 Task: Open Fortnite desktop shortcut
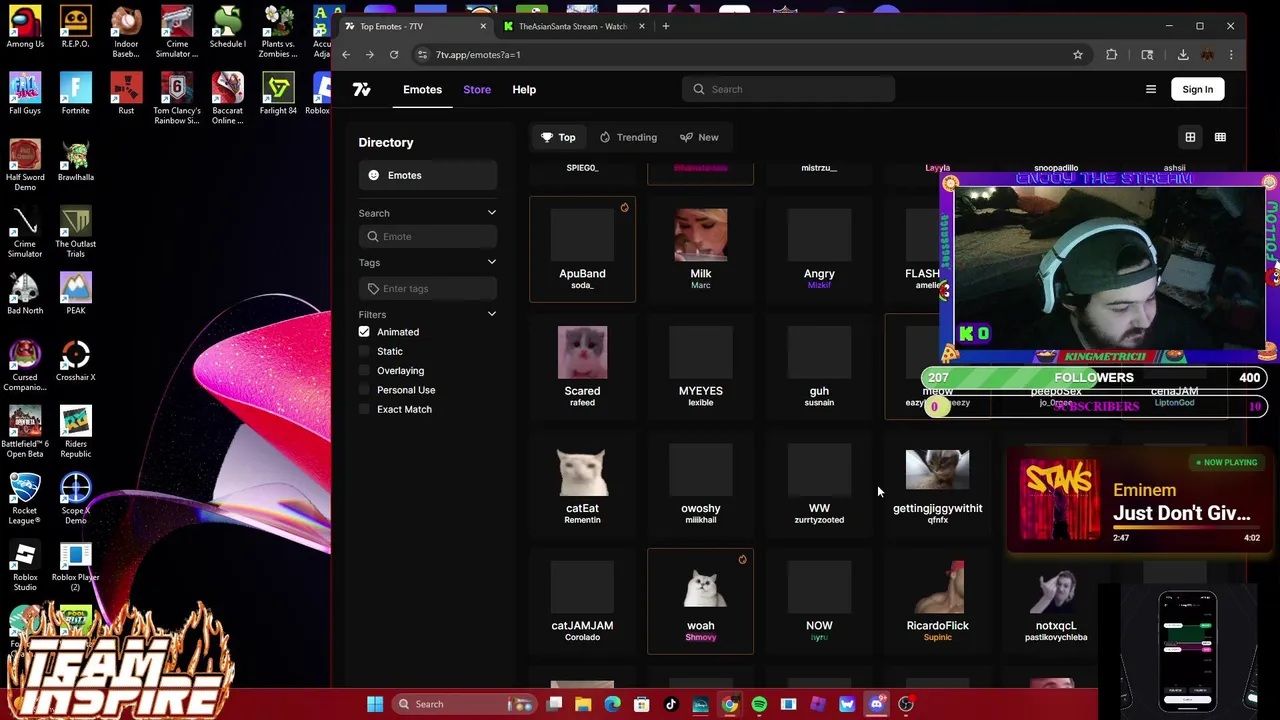click(x=75, y=94)
